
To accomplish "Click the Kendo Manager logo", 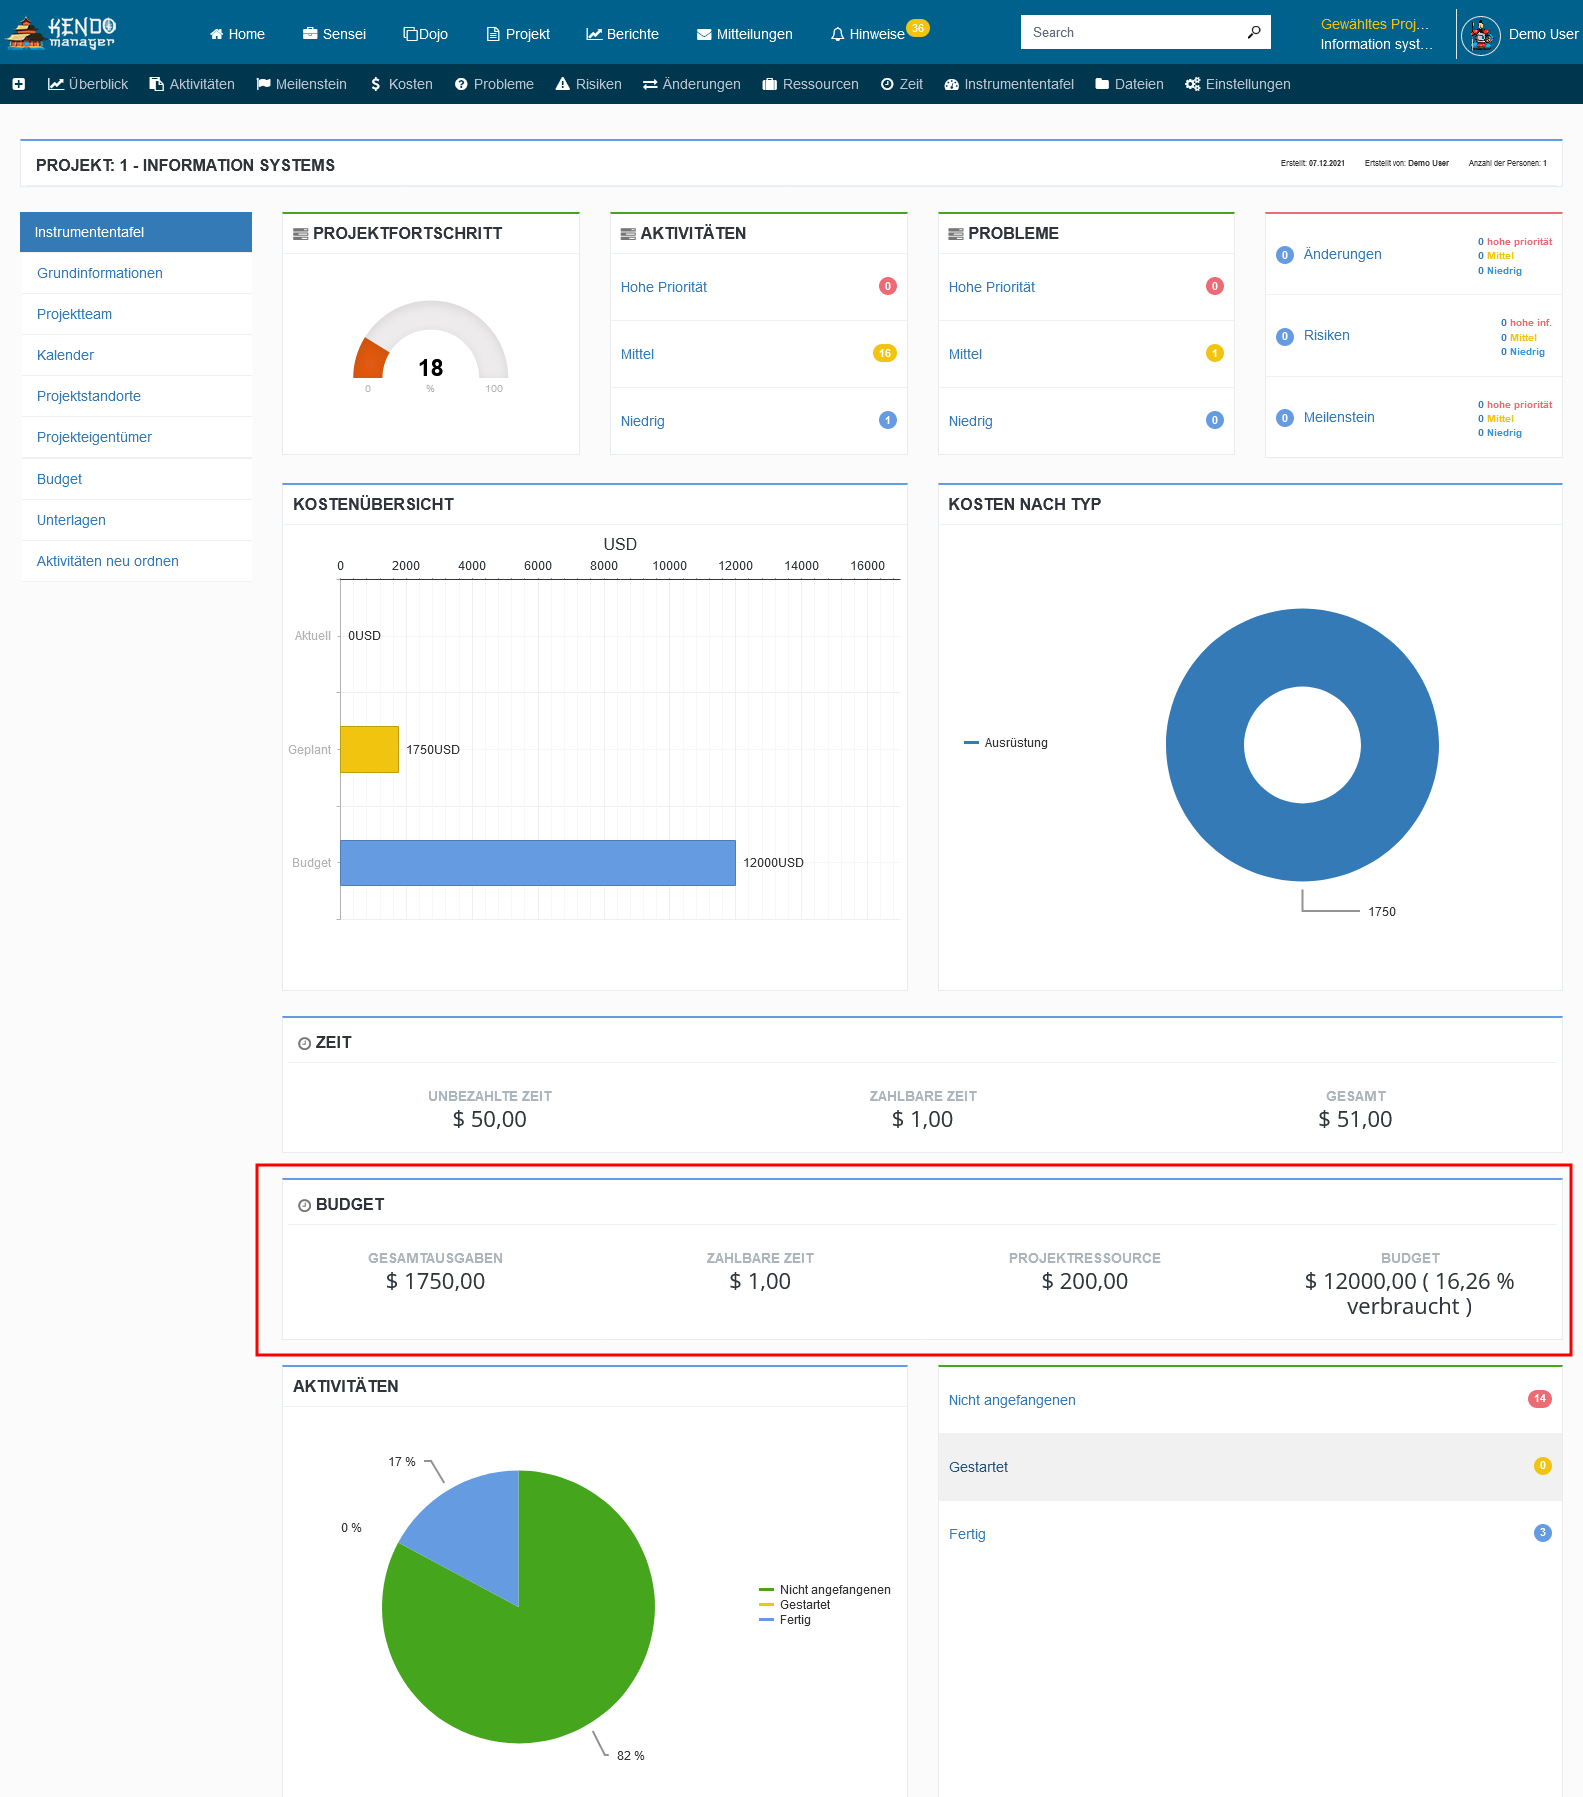I will click(x=62, y=33).
